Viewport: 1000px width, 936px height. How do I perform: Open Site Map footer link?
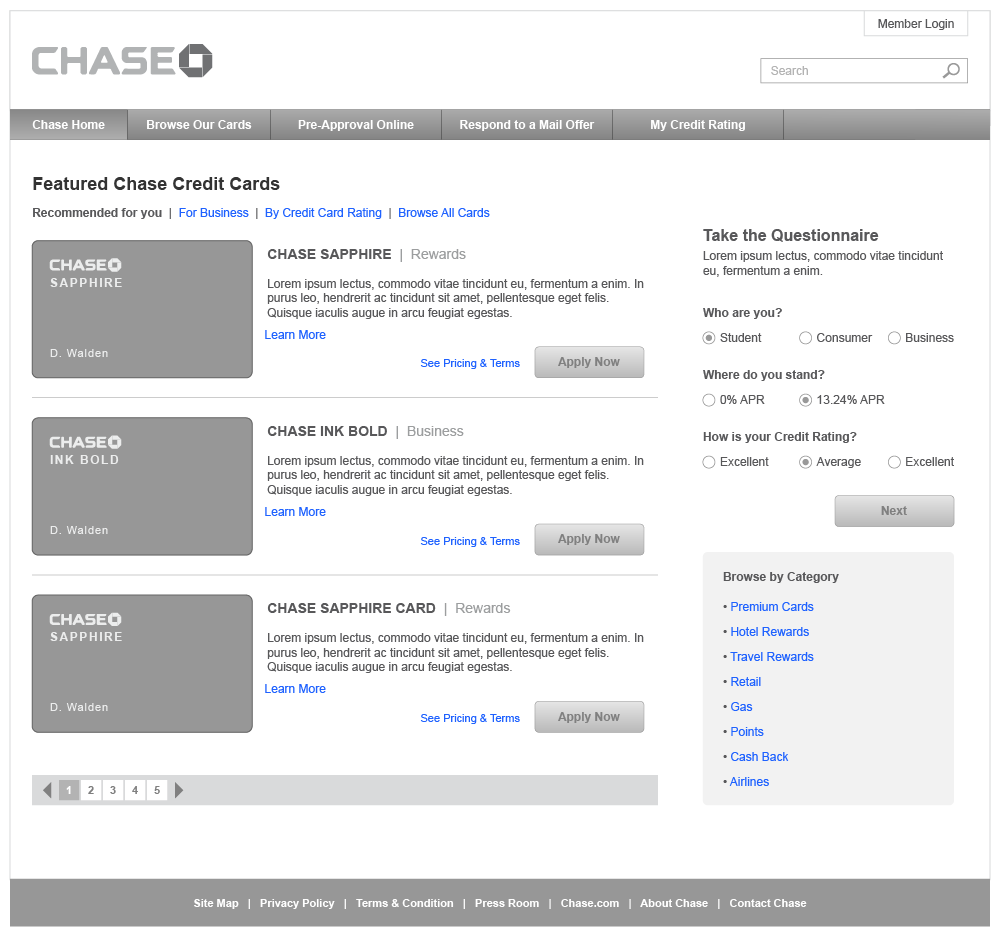pyautogui.click(x=216, y=903)
